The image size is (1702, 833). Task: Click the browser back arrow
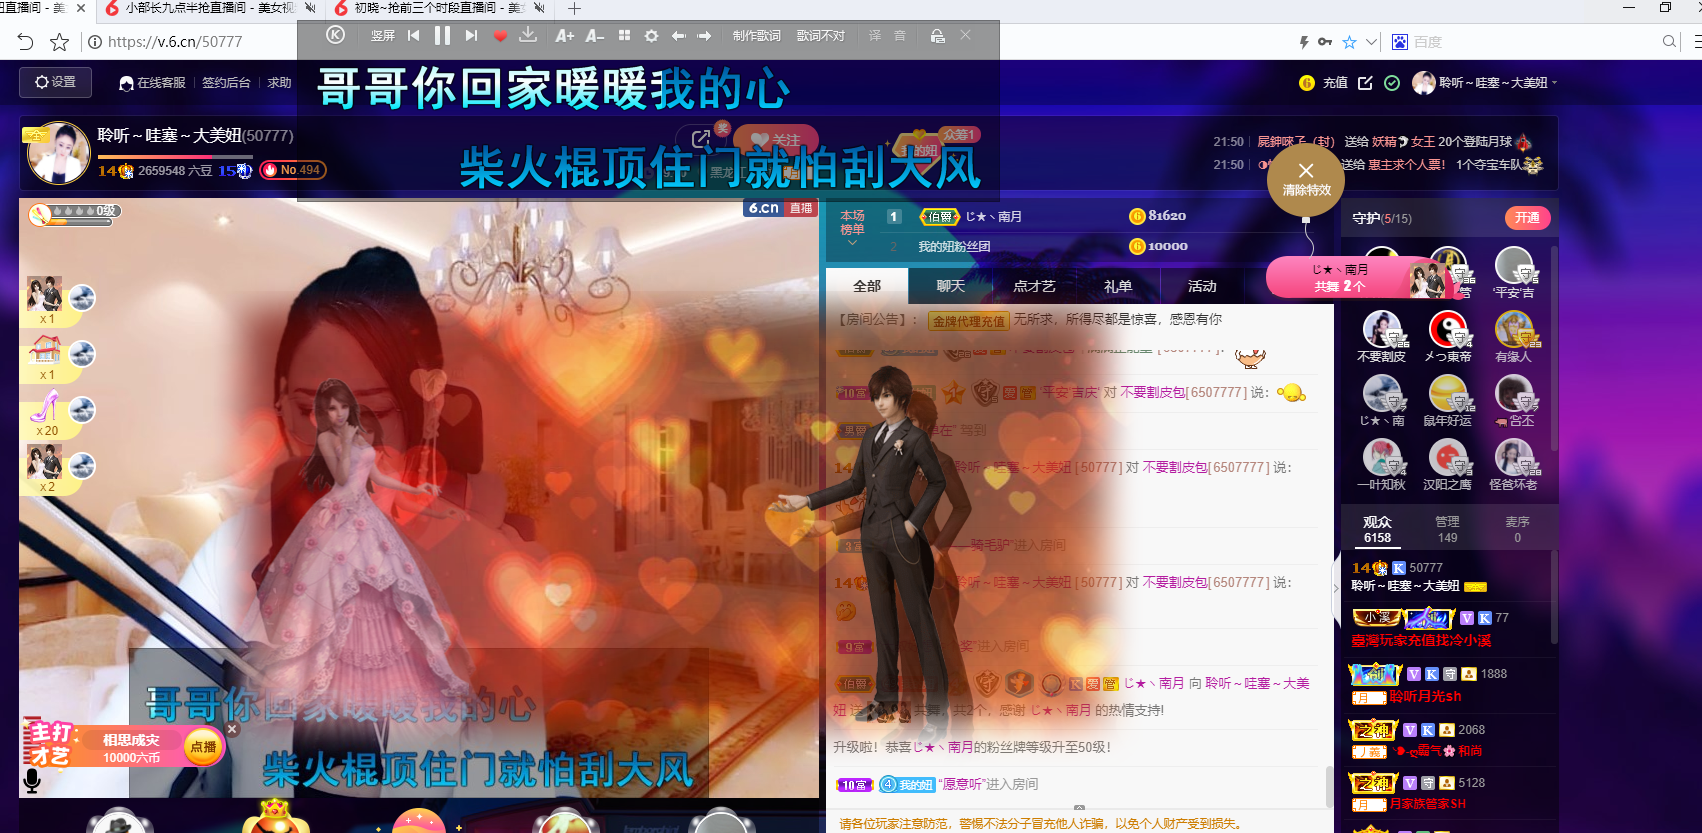pos(25,42)
